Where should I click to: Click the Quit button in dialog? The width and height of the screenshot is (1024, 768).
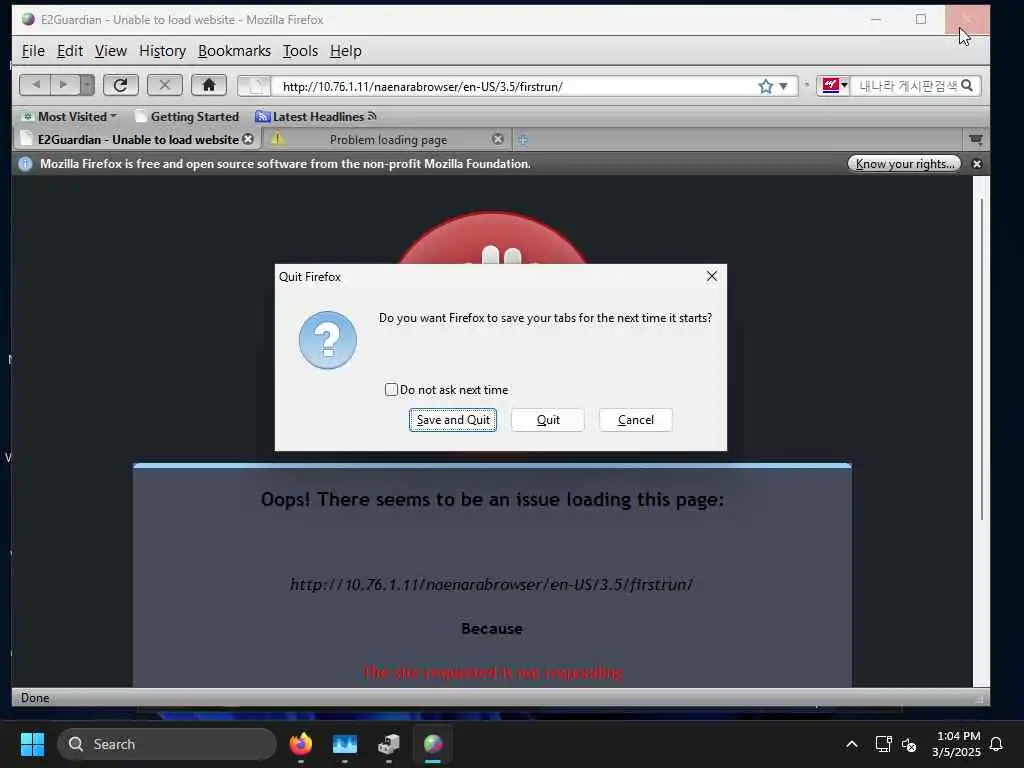[548, 420]
